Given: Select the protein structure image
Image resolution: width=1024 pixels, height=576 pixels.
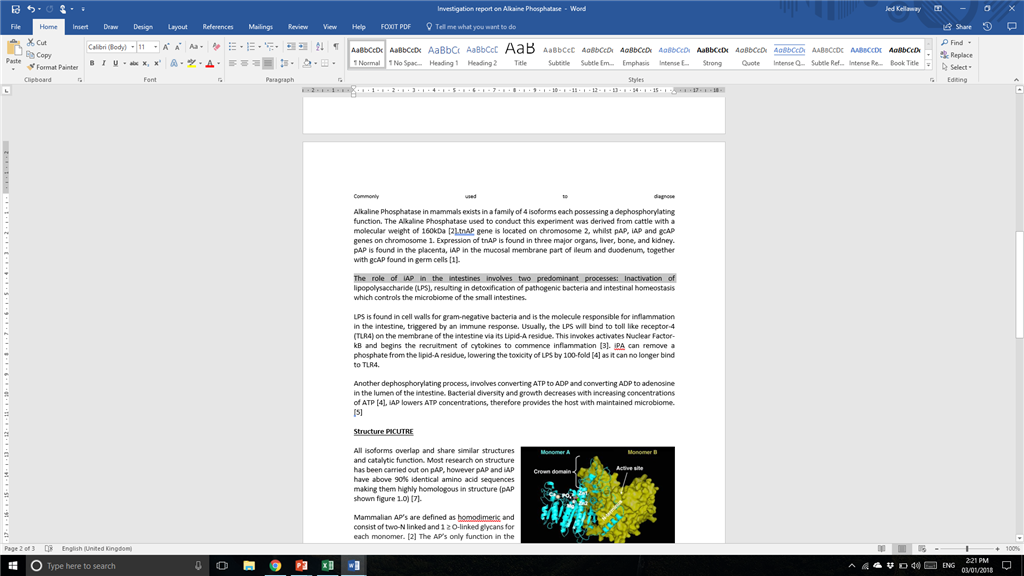Looking at the screenshot, I should pyautogui.click(x=598, y=494).
